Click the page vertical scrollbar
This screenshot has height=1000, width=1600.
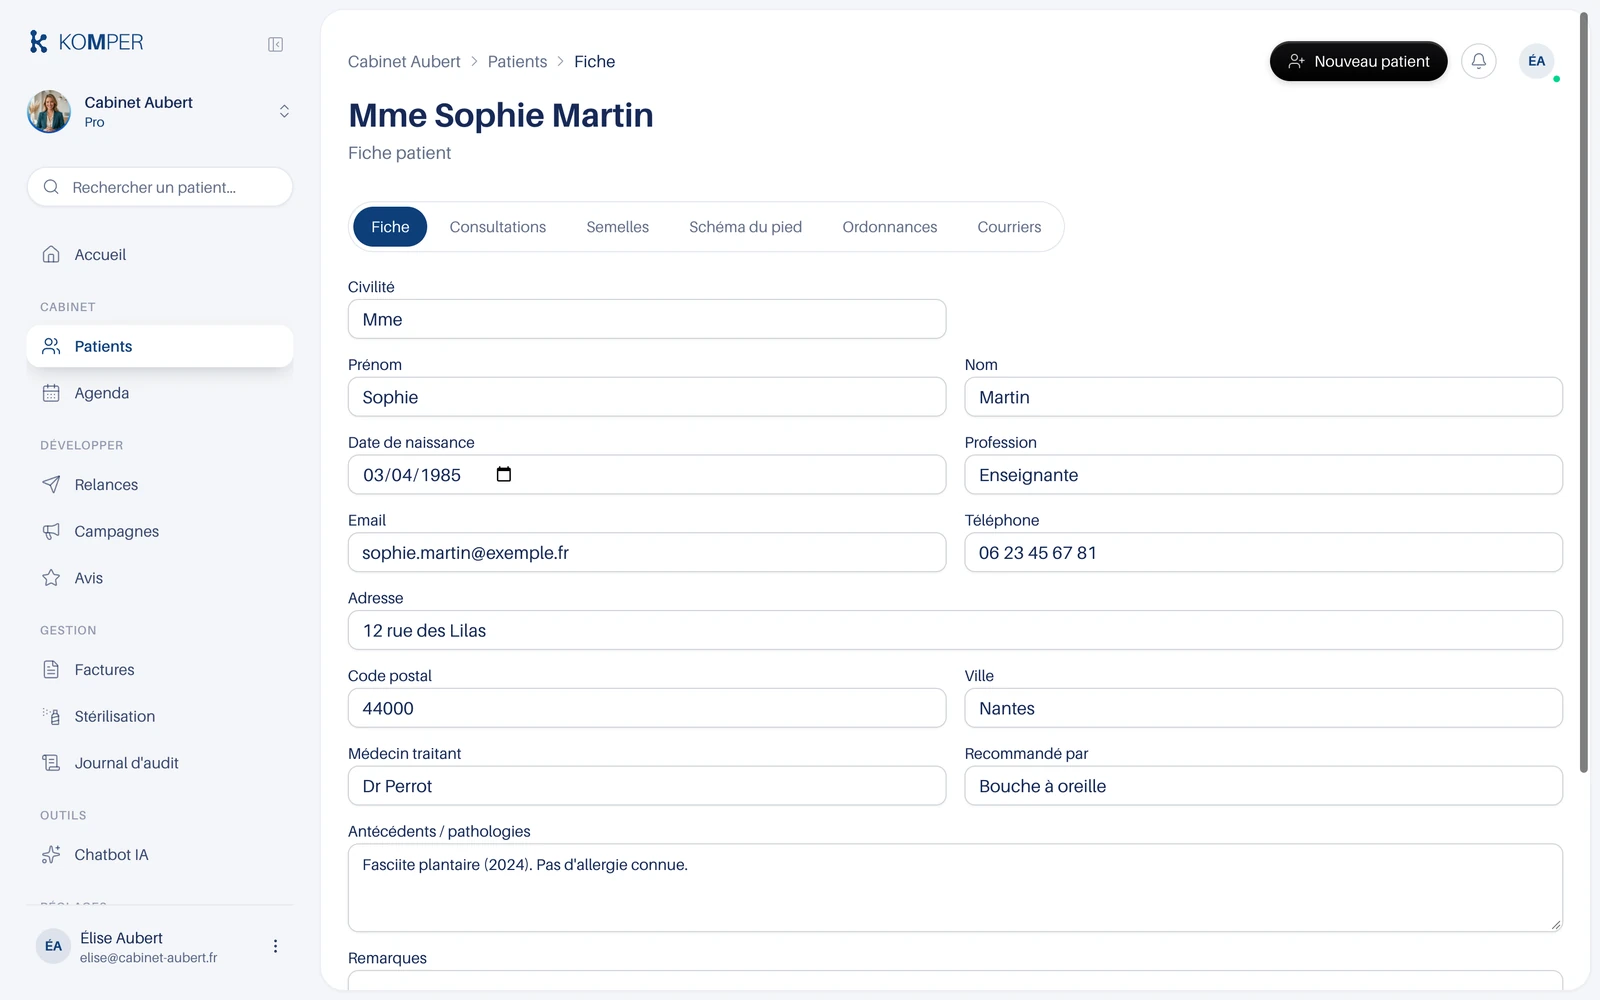[x=1583, y=392]
